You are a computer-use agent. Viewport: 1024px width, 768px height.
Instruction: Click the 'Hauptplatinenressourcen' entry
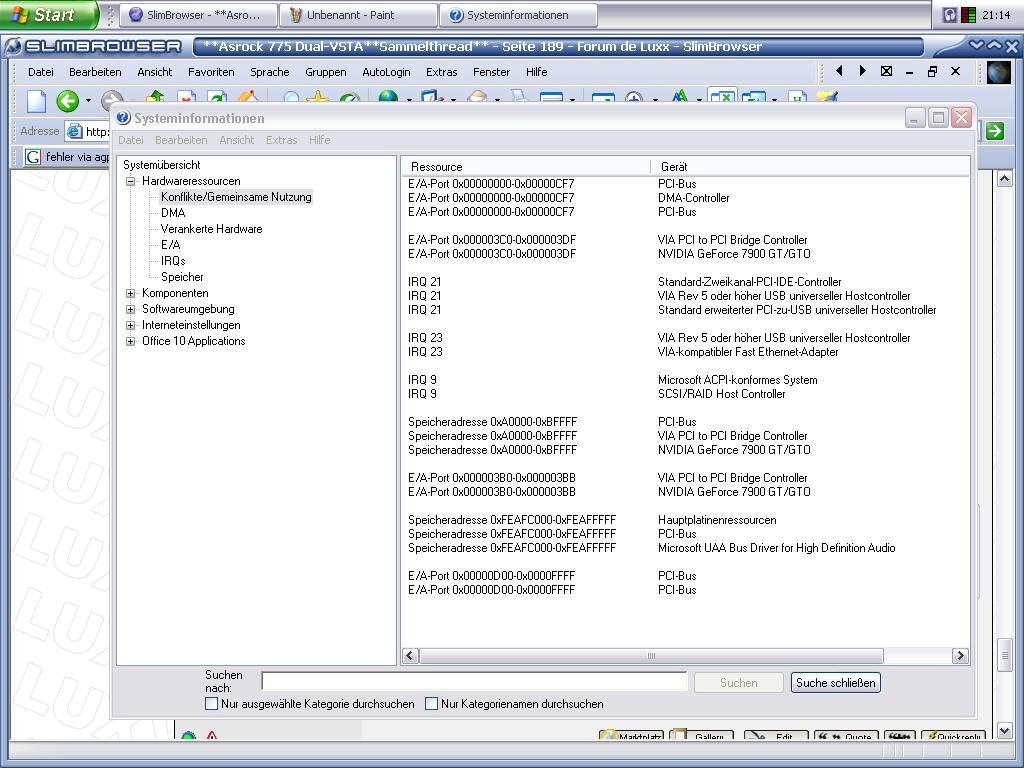tap(717, 520)
